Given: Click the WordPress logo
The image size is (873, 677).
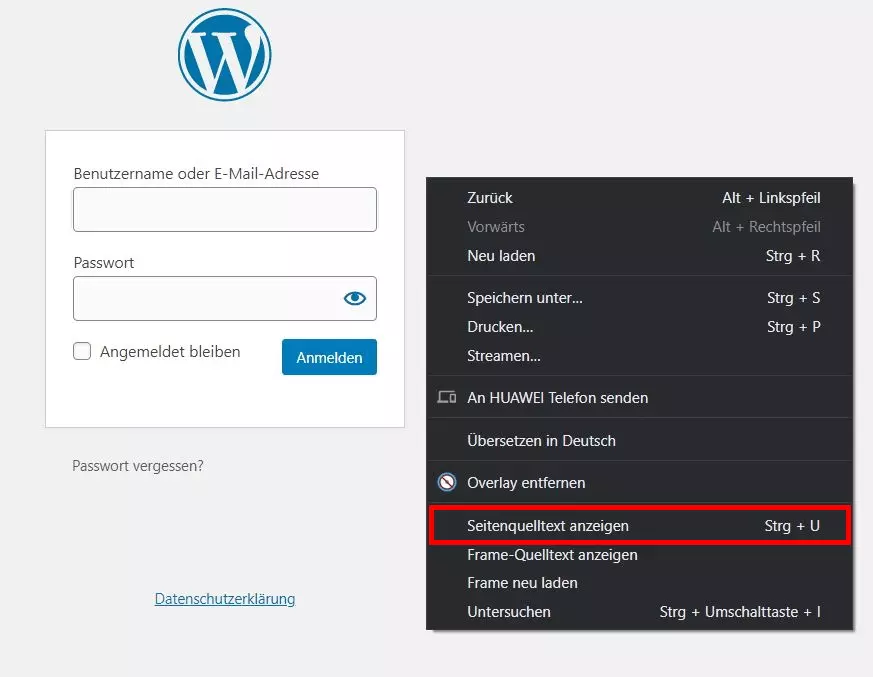Looking at the screenshot, I should (x=224, y=55).
